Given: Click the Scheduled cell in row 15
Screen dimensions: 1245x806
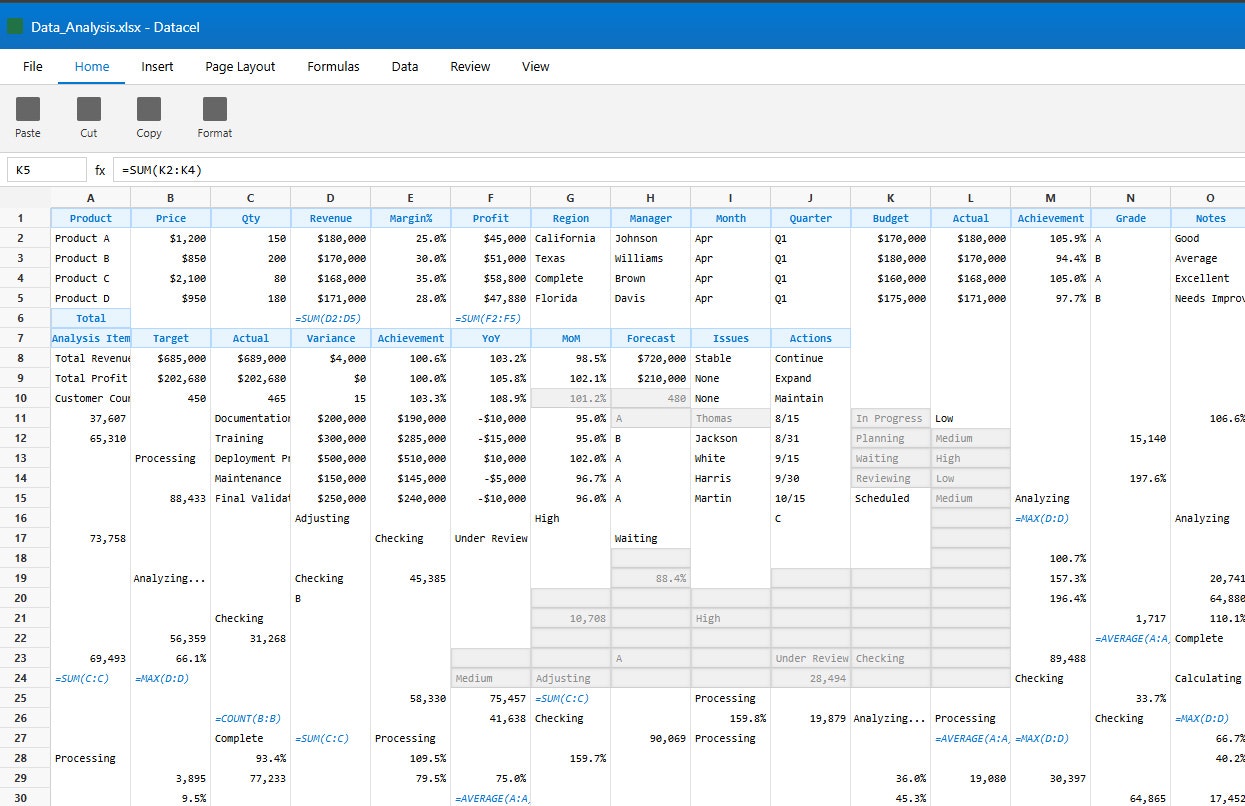Looking at the screenshot, I should click(x=891, y=498).
